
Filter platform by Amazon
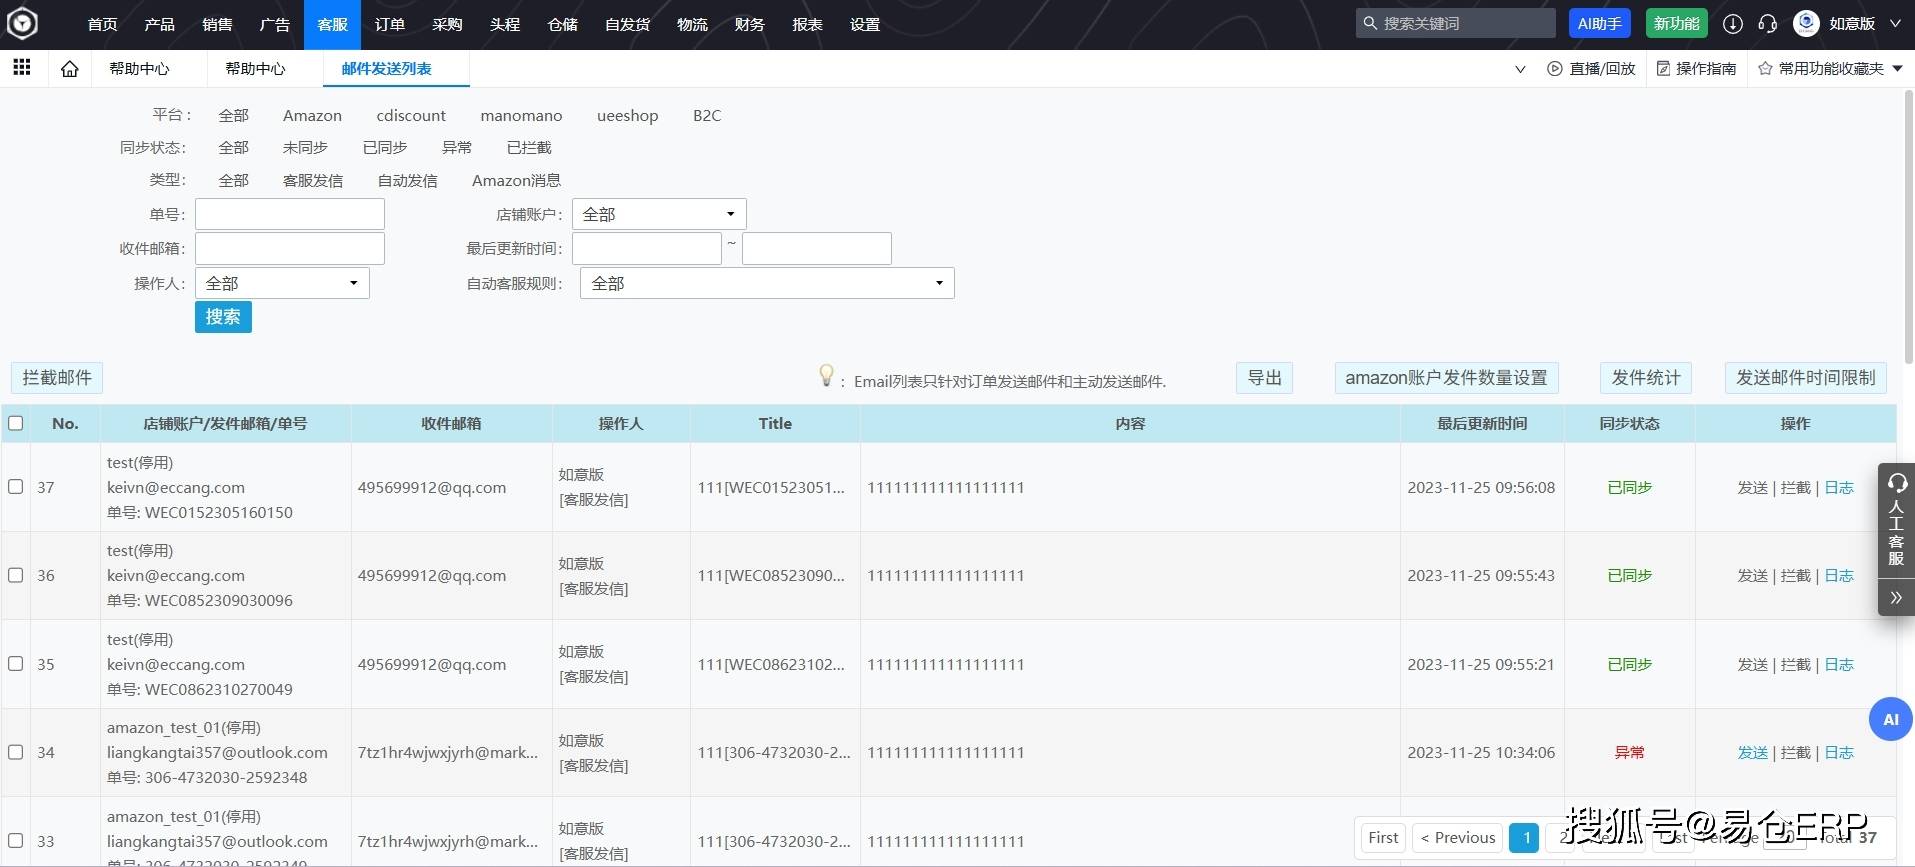(312, 115)
